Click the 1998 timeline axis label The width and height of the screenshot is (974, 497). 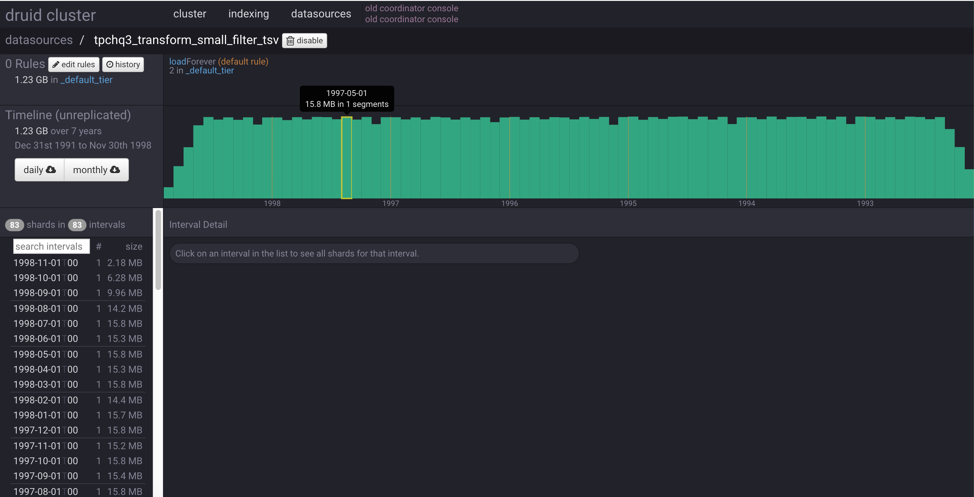tap(272, 204)
